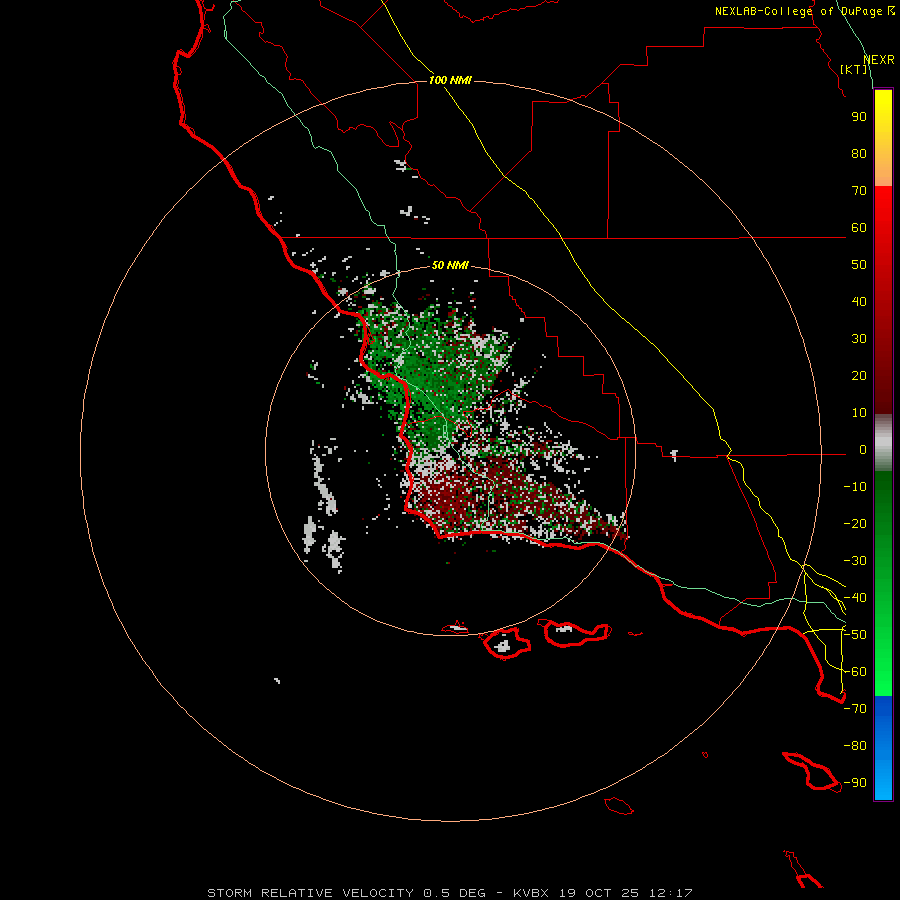The width and height of the screenshot is (900, 900).
Task: Pick the gray zero-velocity segment of the color bar
Action: [x=883, y=443]
